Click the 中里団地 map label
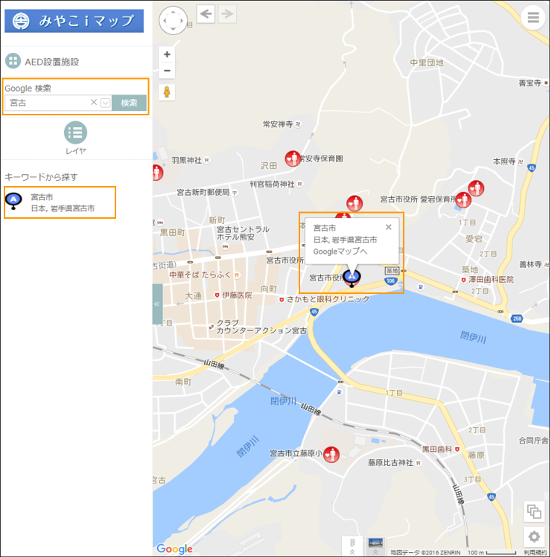The image size is (550, 557). tap(427, 63)
